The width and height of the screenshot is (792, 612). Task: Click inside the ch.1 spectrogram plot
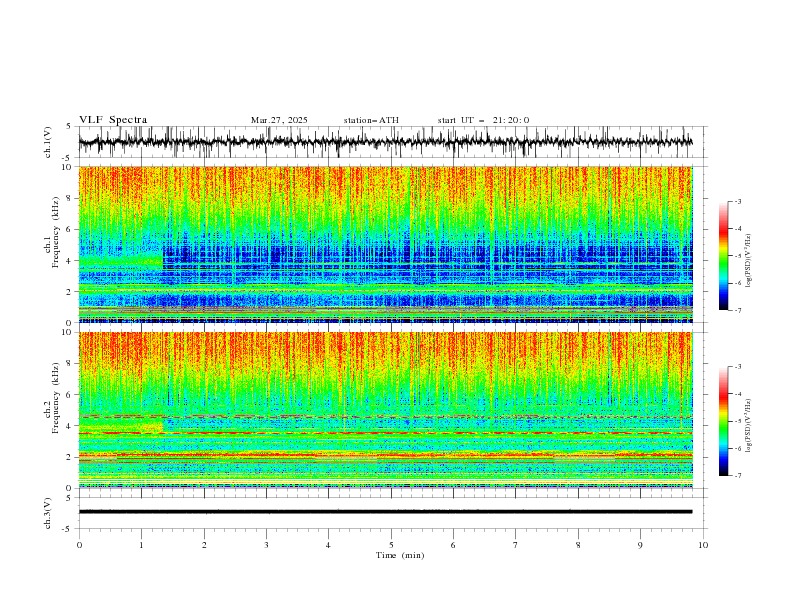[385, 244]
